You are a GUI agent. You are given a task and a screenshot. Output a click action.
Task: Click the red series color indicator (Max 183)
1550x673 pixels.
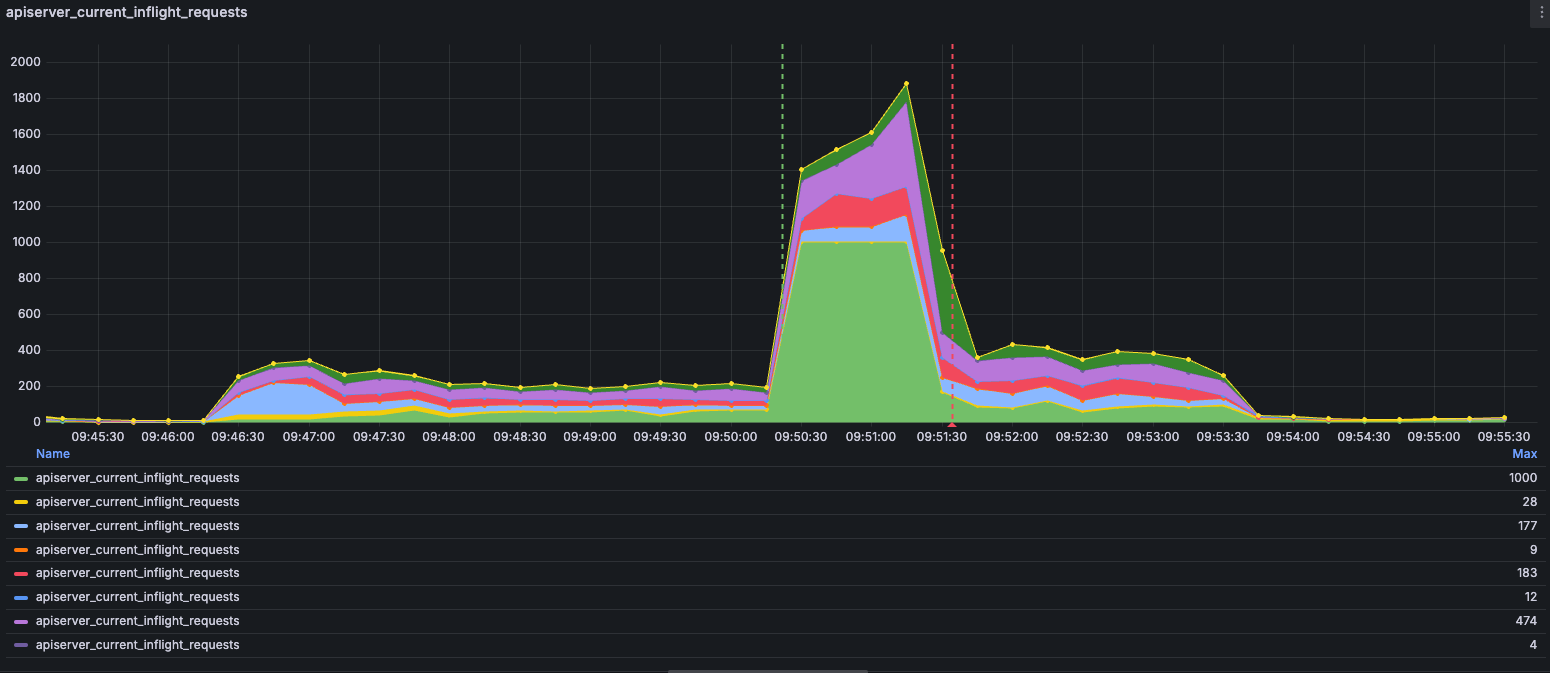[x=21, y=574]
